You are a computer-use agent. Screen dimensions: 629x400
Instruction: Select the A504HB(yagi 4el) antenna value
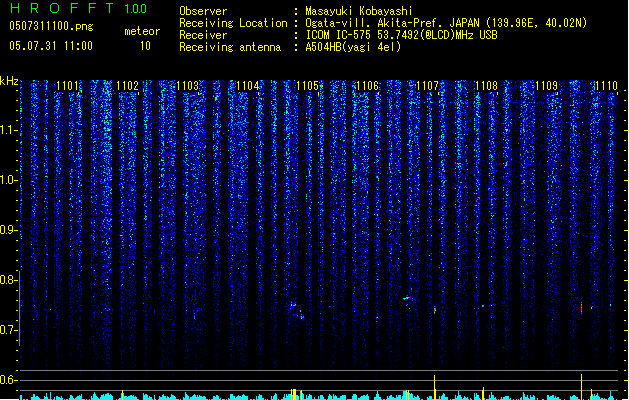pyautogui.click(x=353, y=47)
